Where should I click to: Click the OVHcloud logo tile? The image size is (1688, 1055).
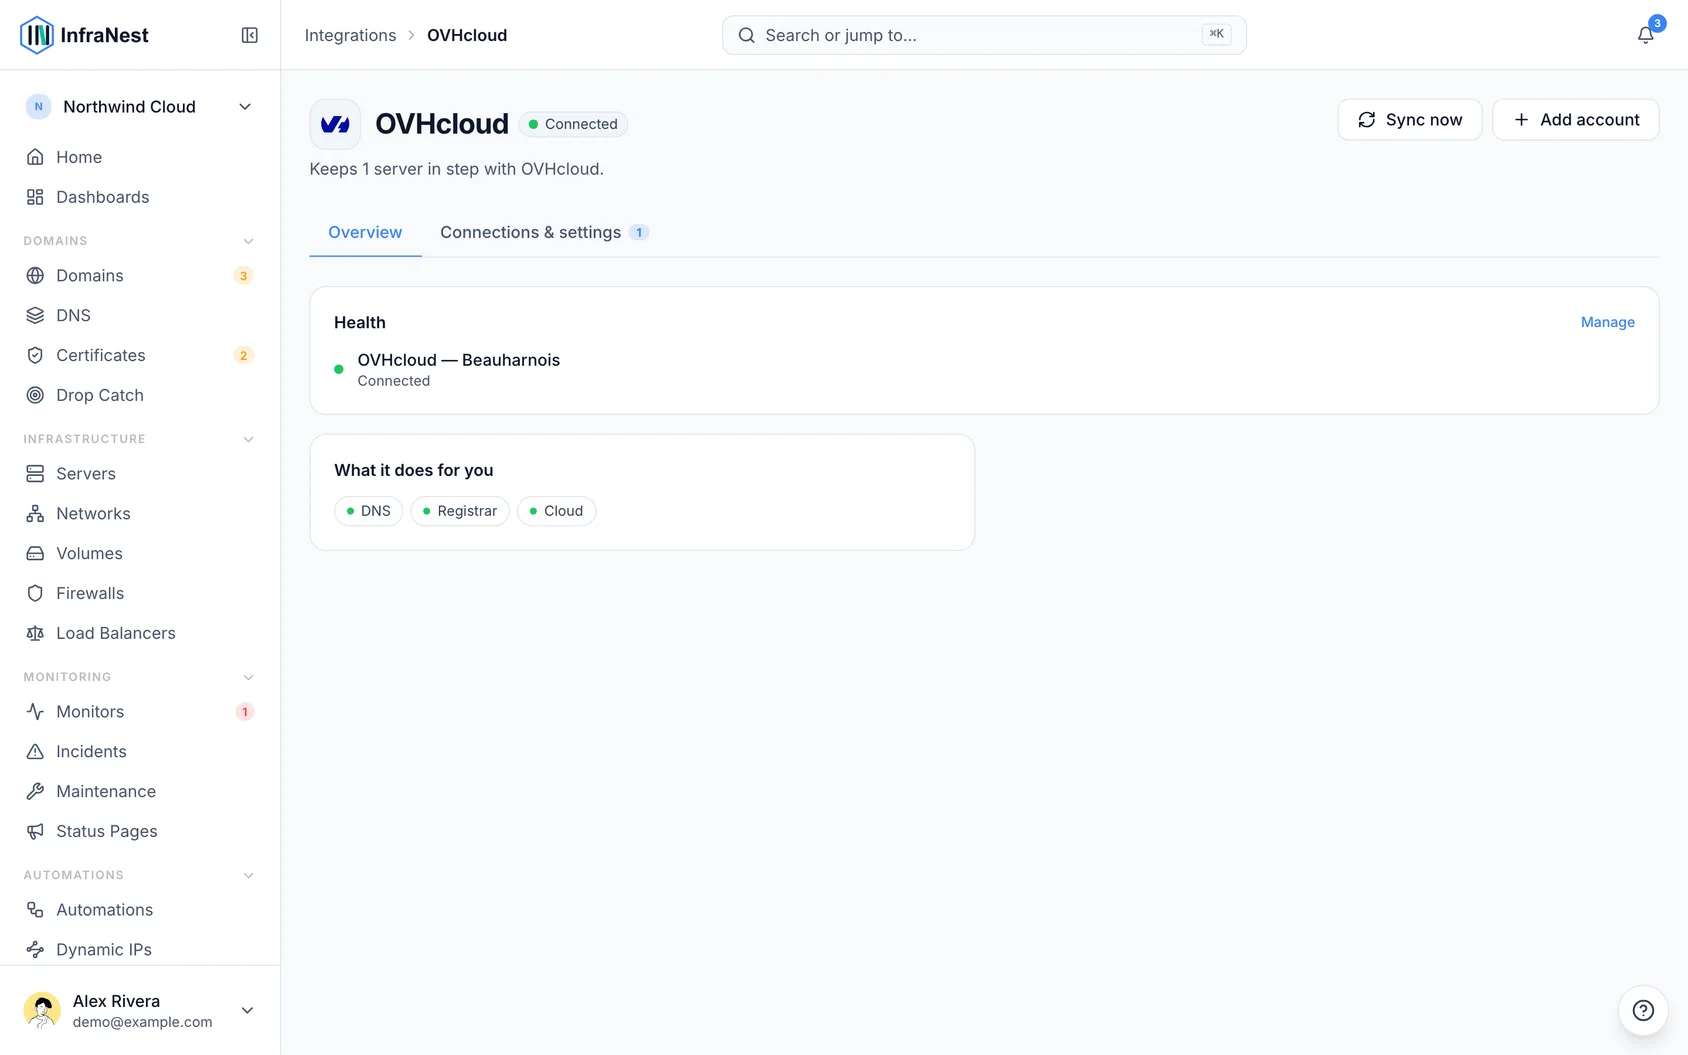[335, 124]
